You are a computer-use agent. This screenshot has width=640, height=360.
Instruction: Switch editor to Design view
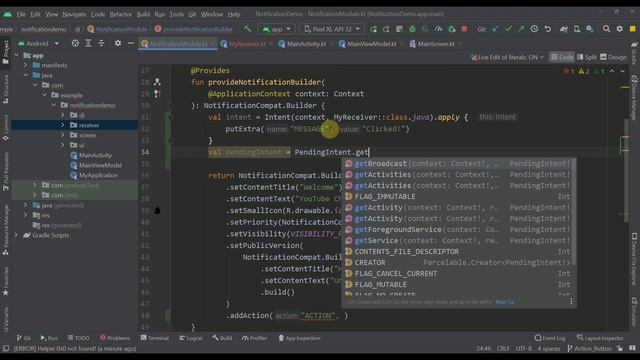613,58
